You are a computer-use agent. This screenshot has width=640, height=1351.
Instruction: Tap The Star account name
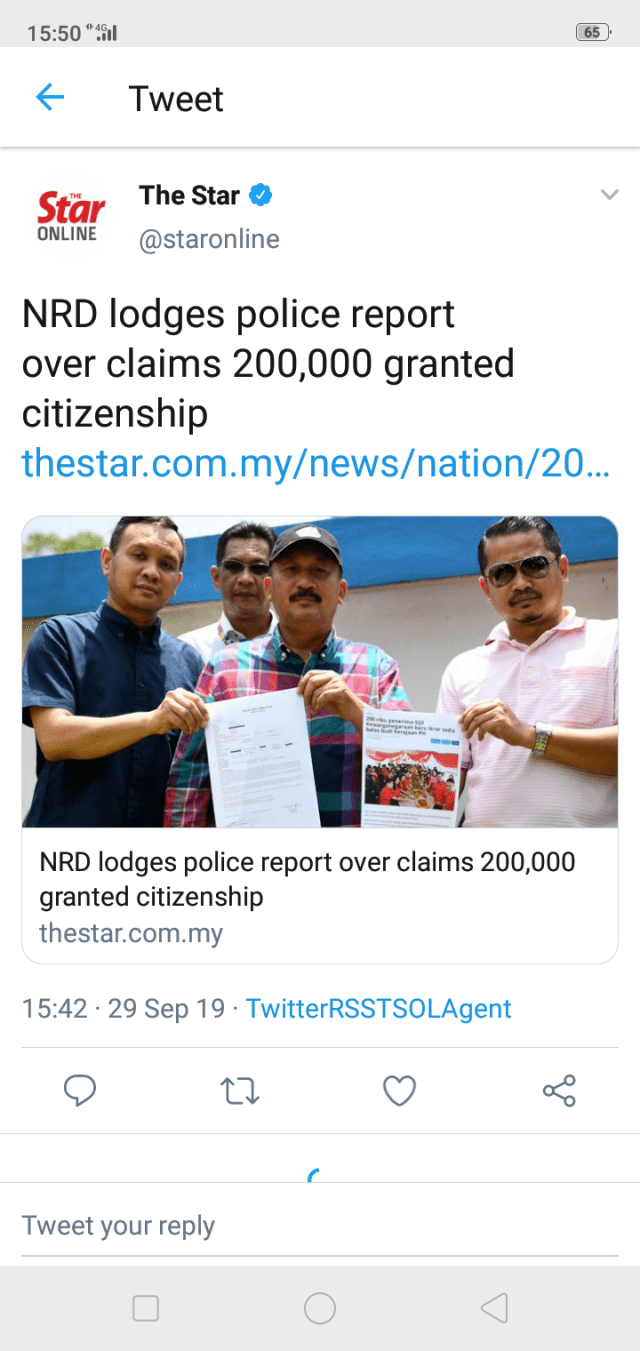[189, 195]
